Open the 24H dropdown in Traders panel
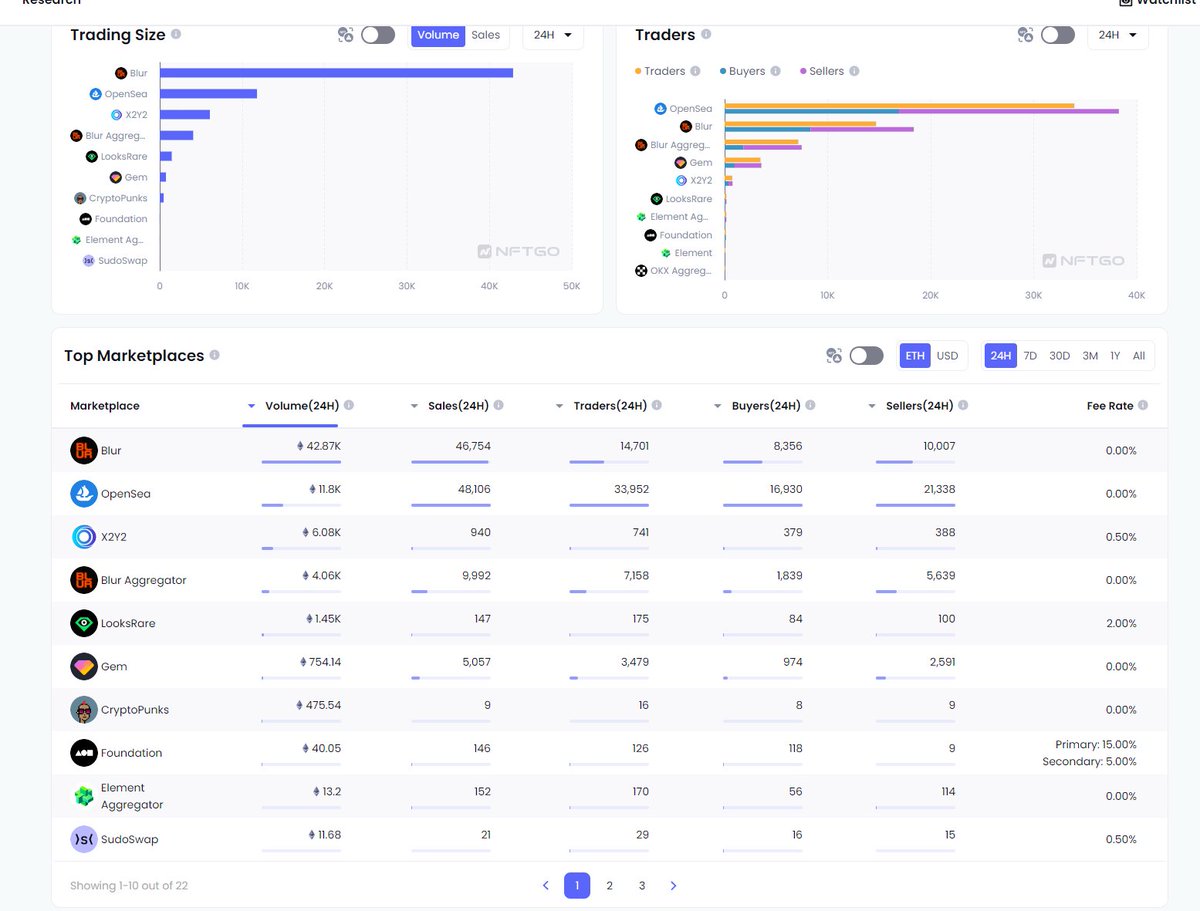This screenshot has height=911, width=1200. click(x=1118, y=35)
